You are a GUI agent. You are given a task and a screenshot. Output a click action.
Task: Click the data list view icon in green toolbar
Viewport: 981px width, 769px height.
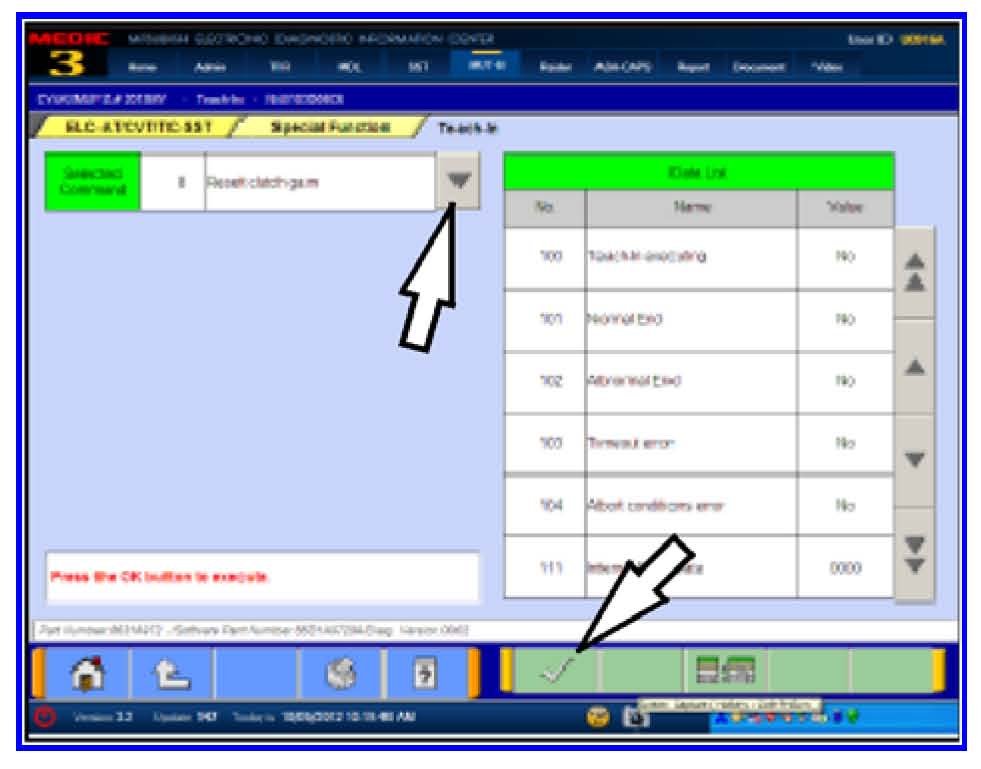coord(725,671)
